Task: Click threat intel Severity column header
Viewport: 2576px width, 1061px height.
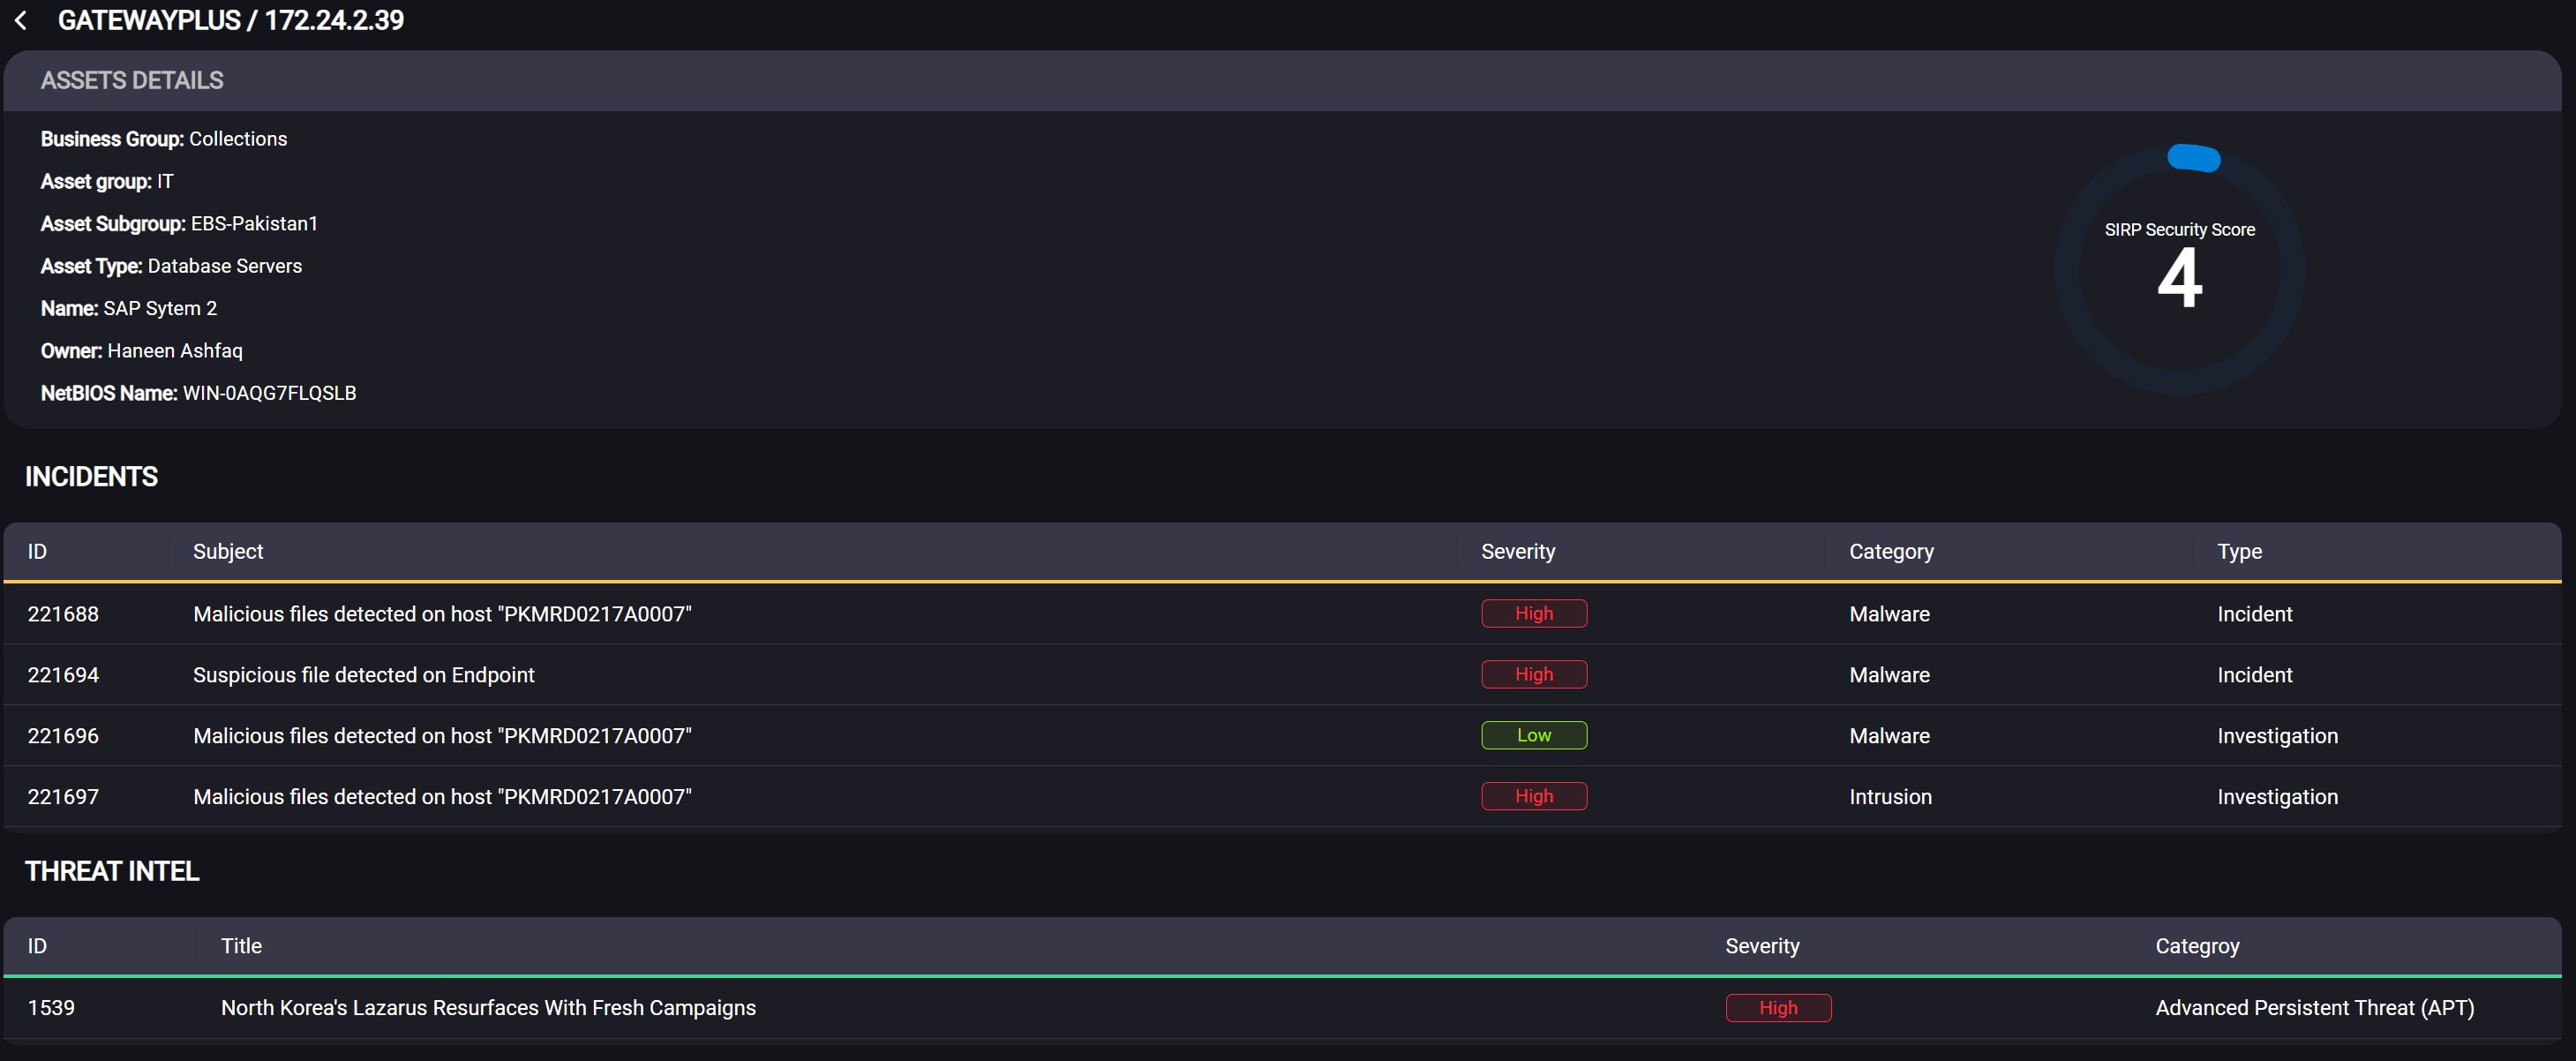Action: (1762, 946)
